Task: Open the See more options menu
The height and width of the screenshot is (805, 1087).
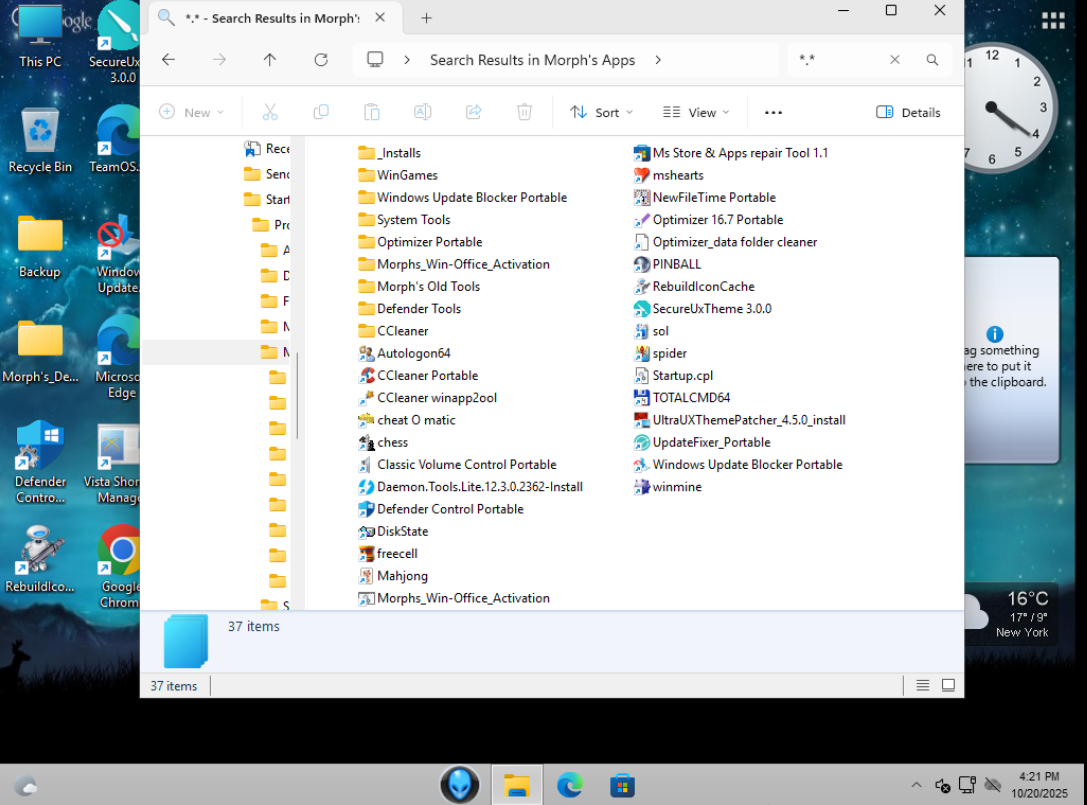Action: [x=773, y=113]
